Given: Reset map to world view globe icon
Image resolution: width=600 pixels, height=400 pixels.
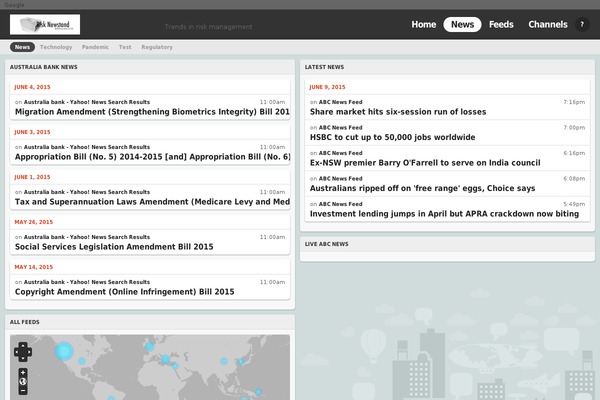Looking at the screenshot, I should point(23,382).
